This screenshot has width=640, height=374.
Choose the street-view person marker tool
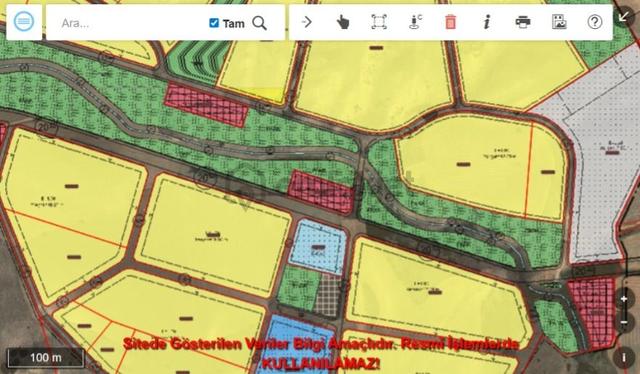pos(415,22)
